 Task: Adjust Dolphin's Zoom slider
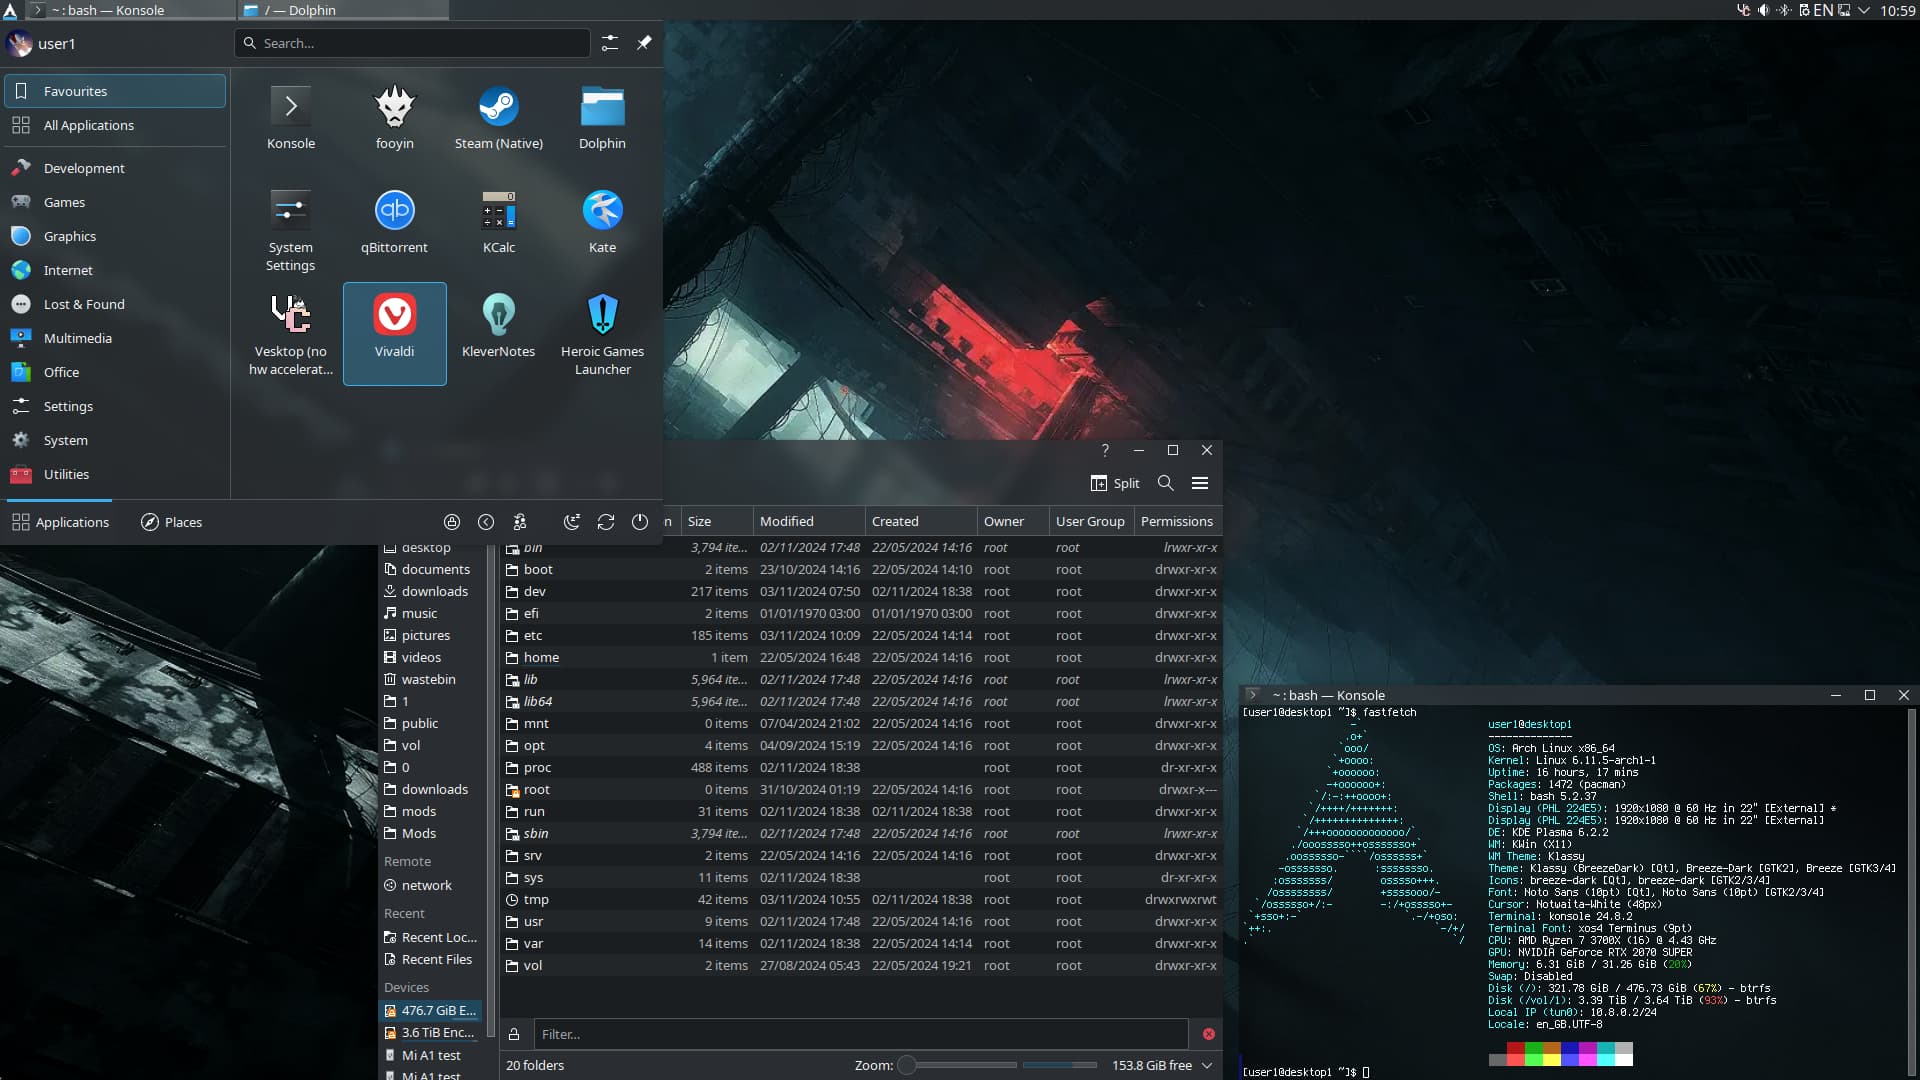pos(960,1065)
